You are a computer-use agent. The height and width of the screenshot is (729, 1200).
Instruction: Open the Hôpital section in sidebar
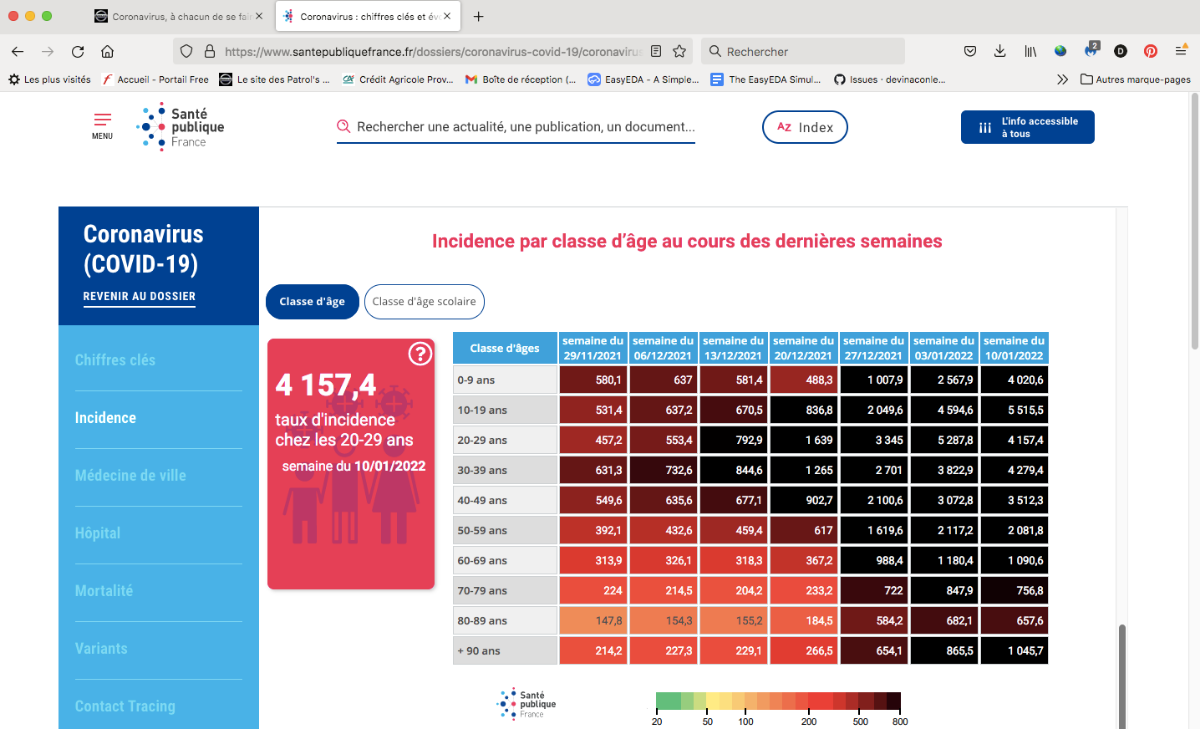(x=98, y=533)
